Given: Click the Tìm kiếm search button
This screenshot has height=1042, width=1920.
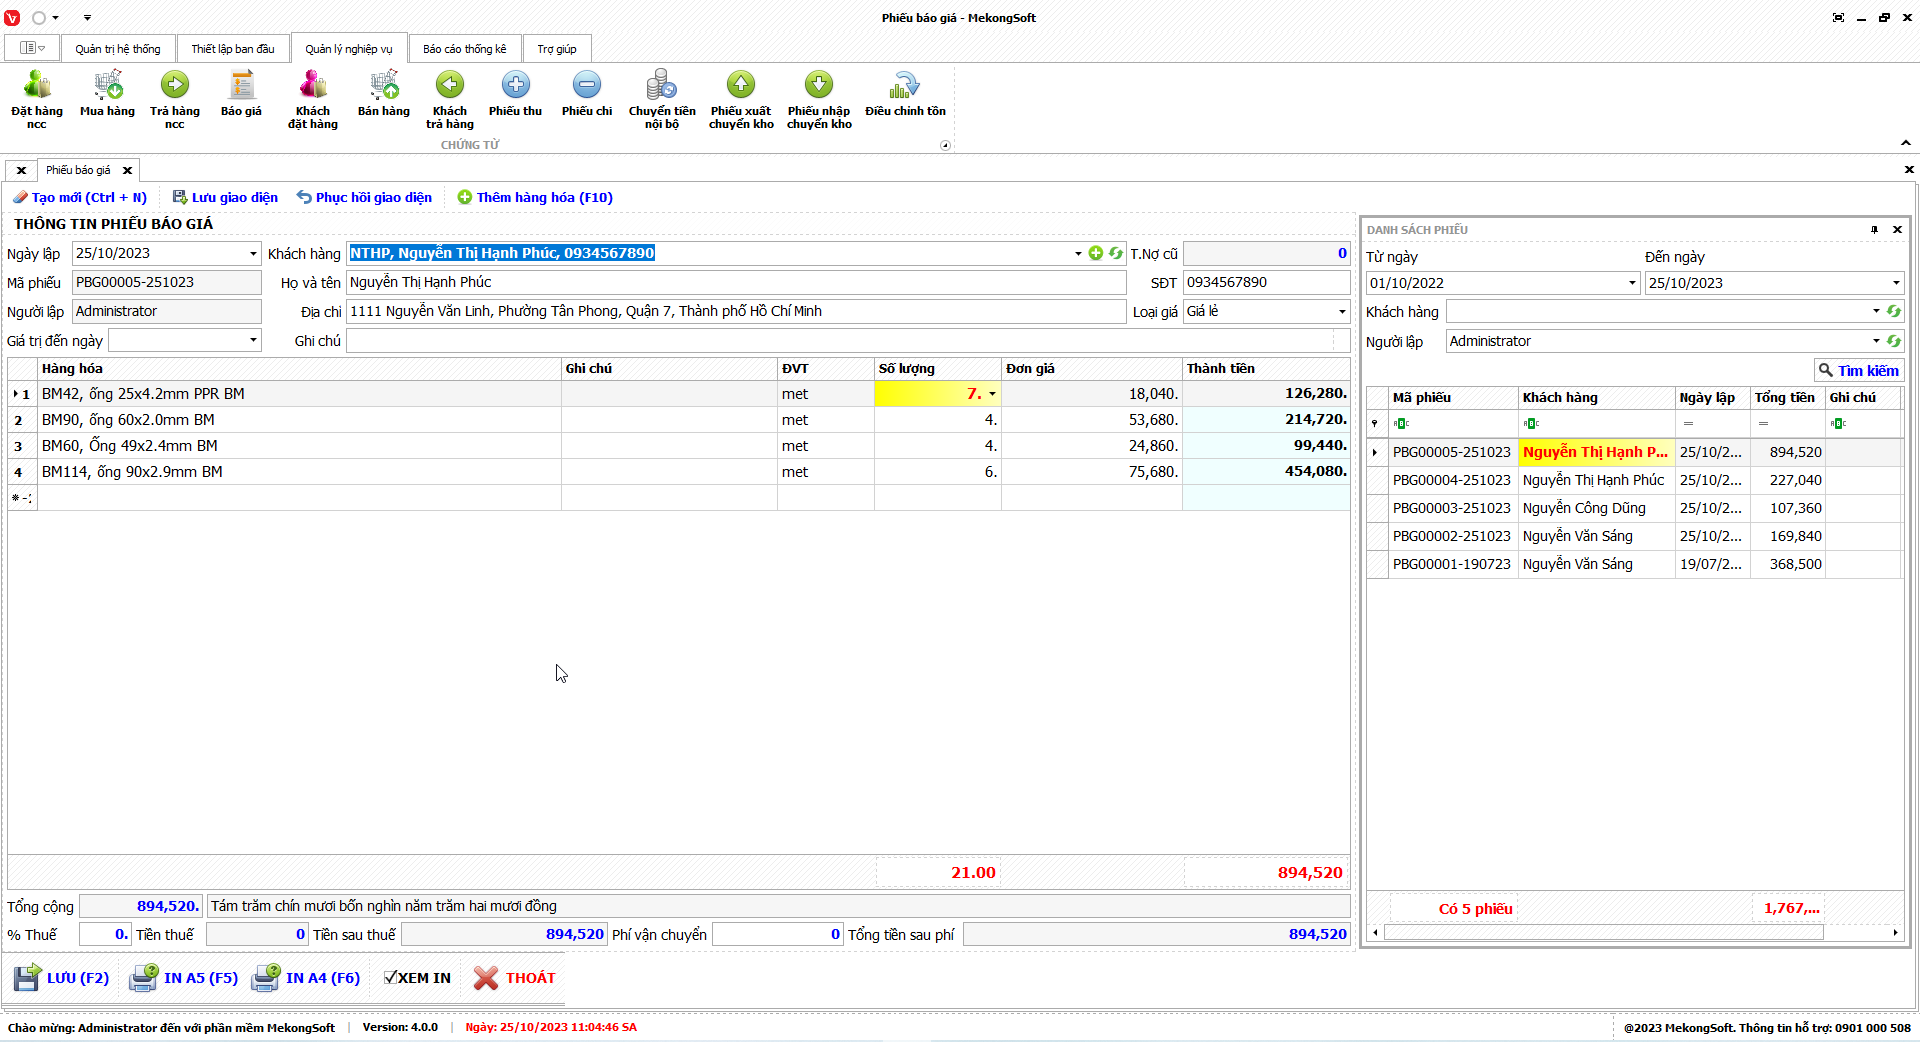Looking at the screenshot, I should [x=1859, y=370].
